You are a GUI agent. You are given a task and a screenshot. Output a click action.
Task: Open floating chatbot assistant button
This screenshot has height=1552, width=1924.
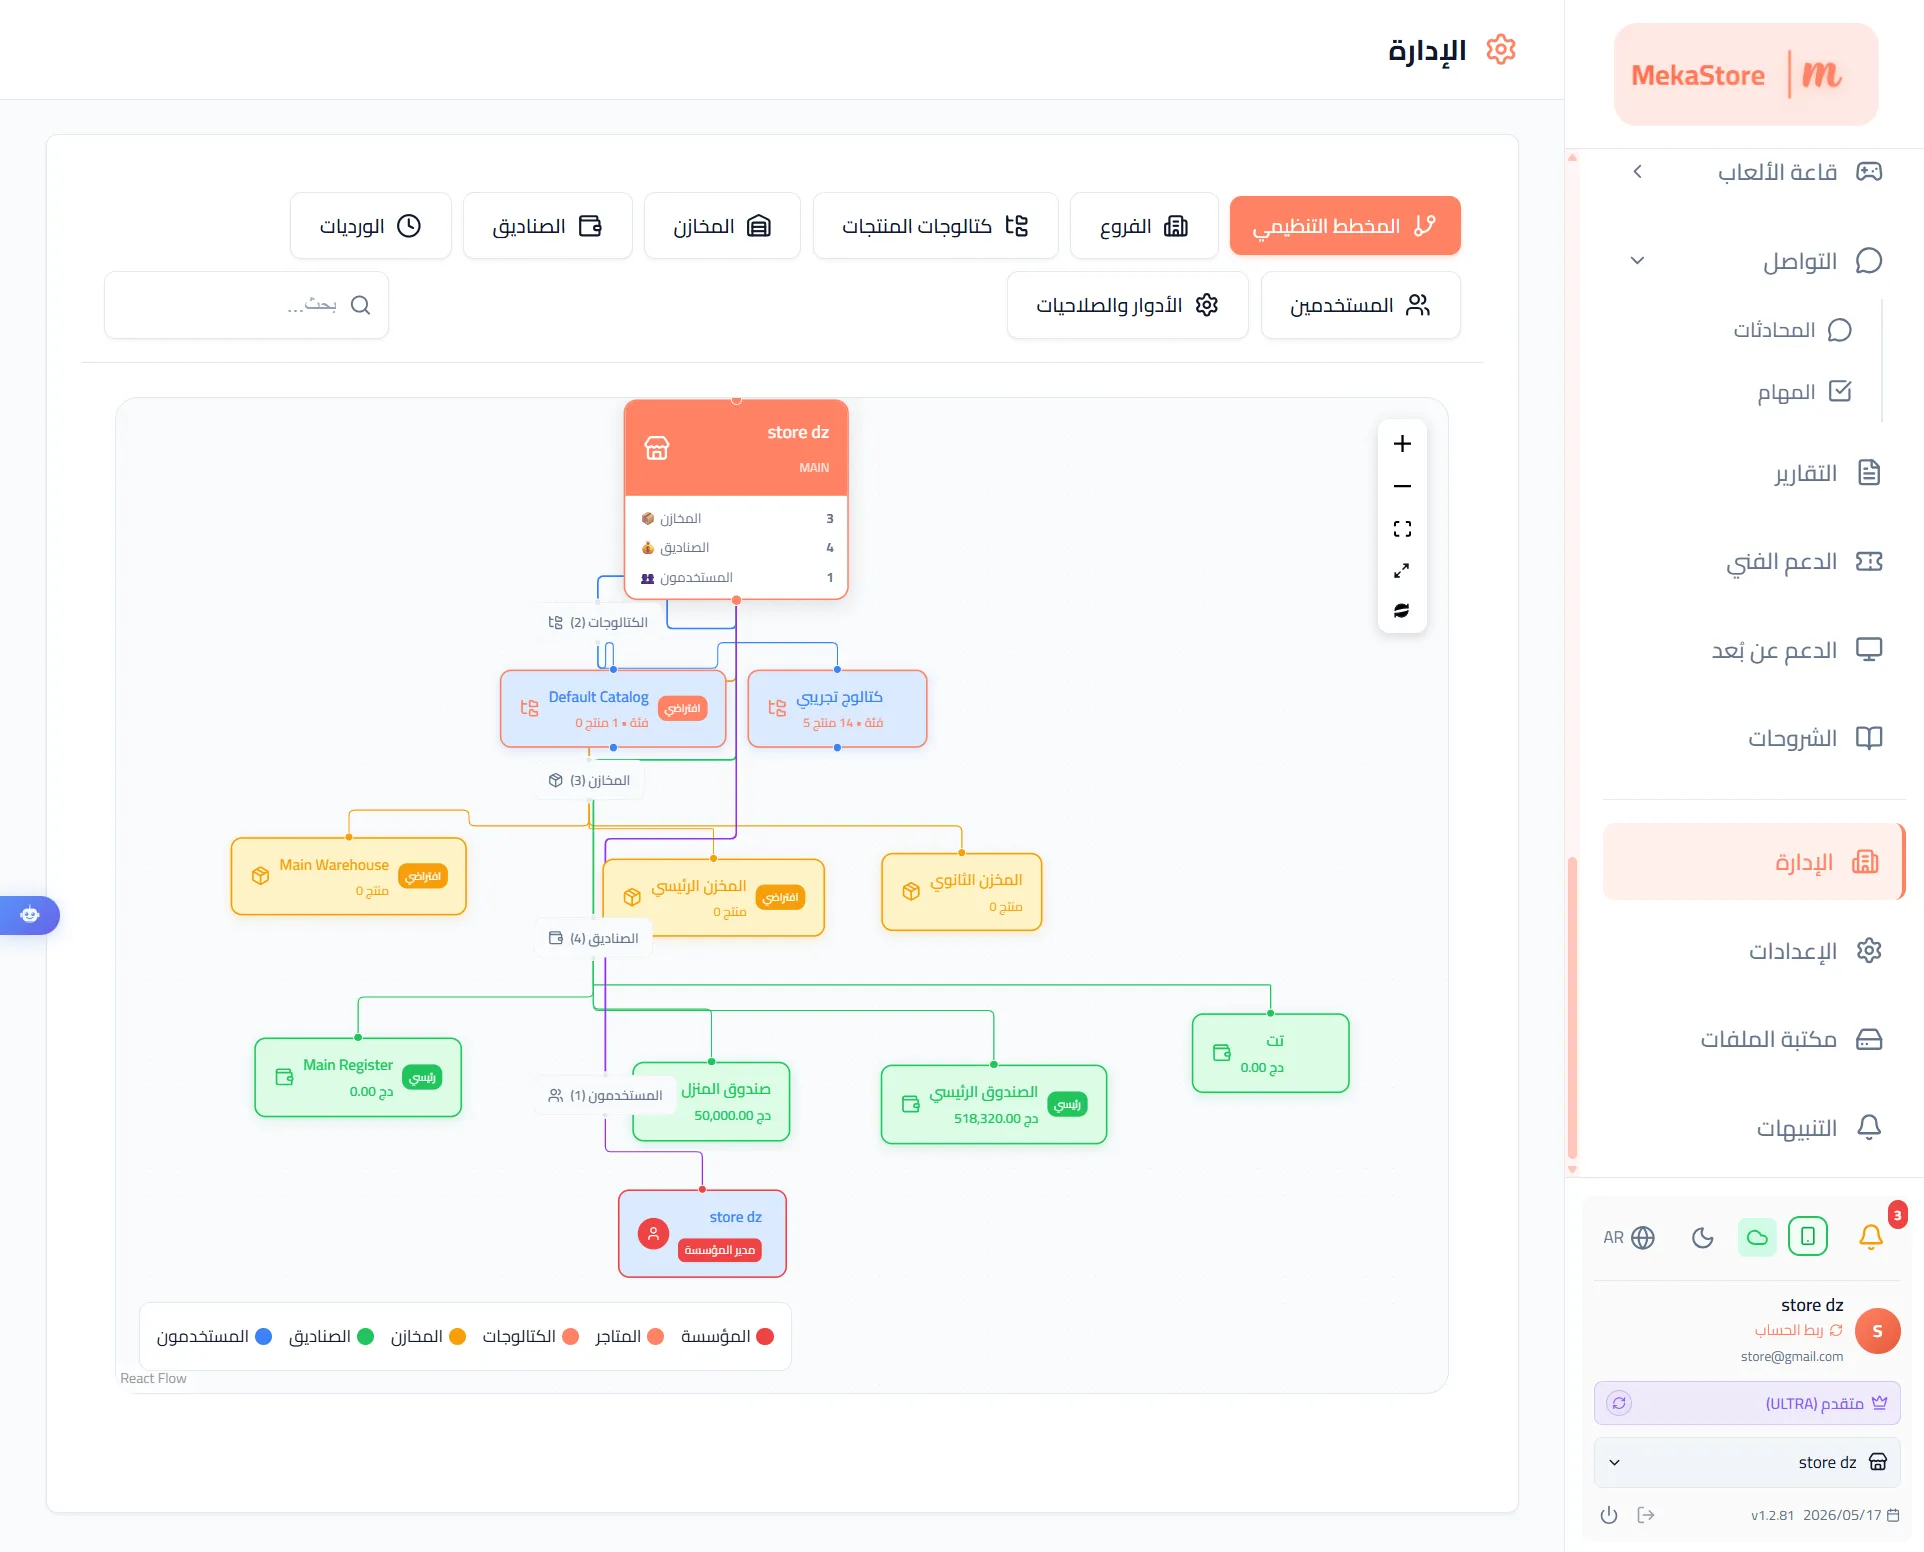pos(30,915)
